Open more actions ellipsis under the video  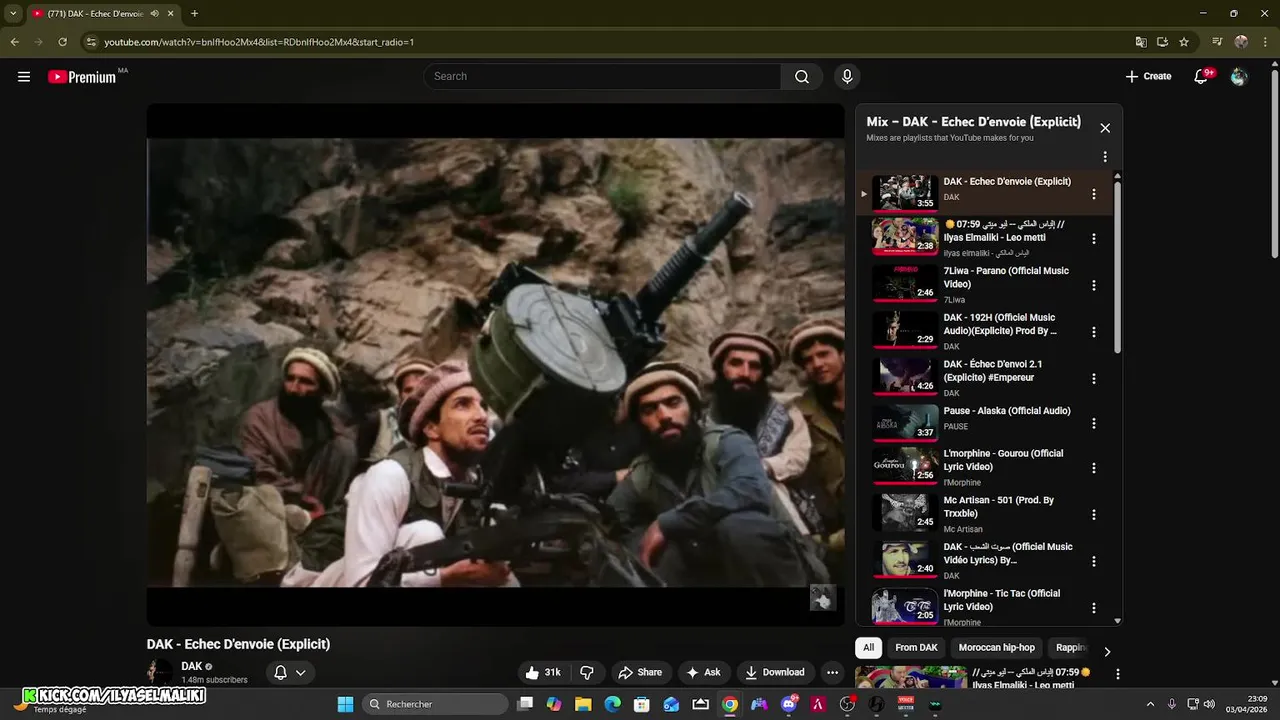[832, 672]
